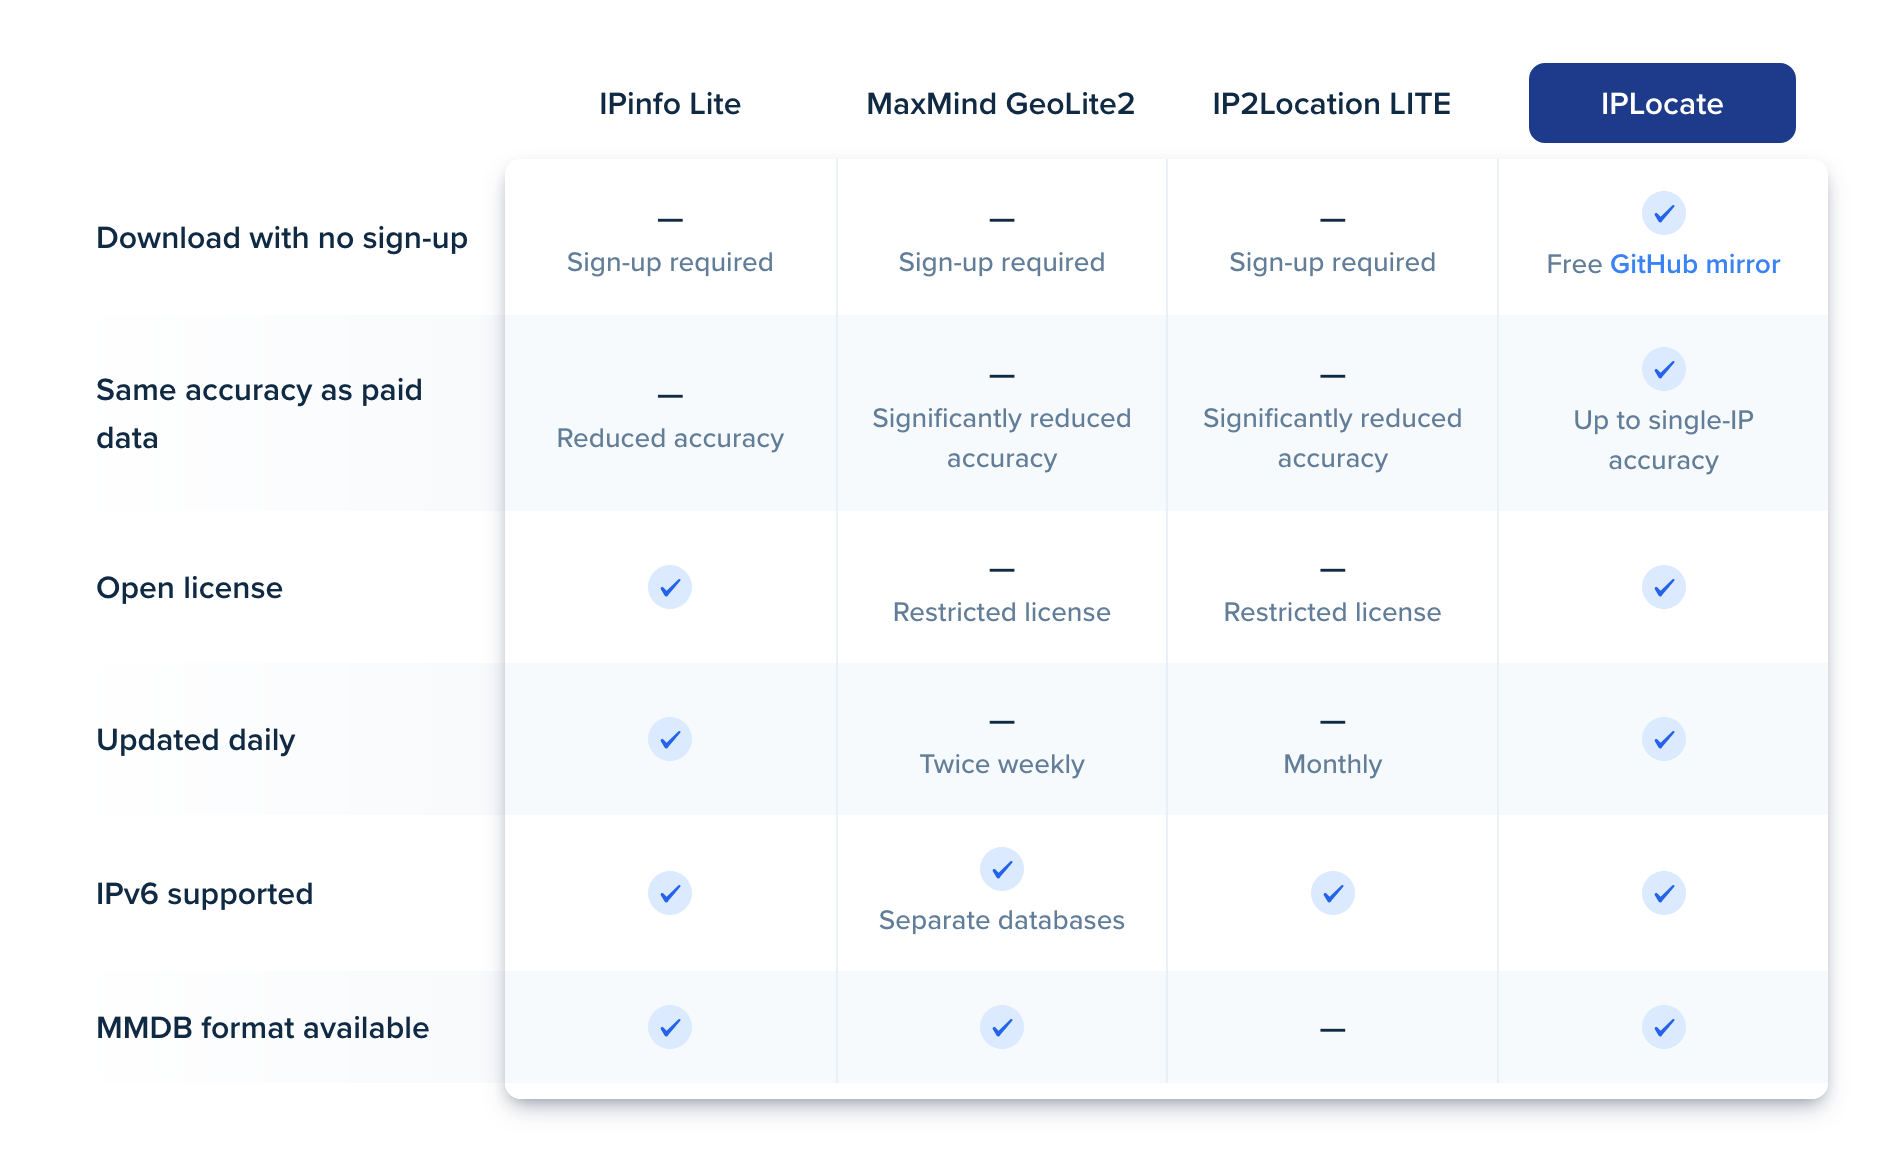Click the IPLocate header button
Screen dimensions: 1892x1164
pos(1662,103)
